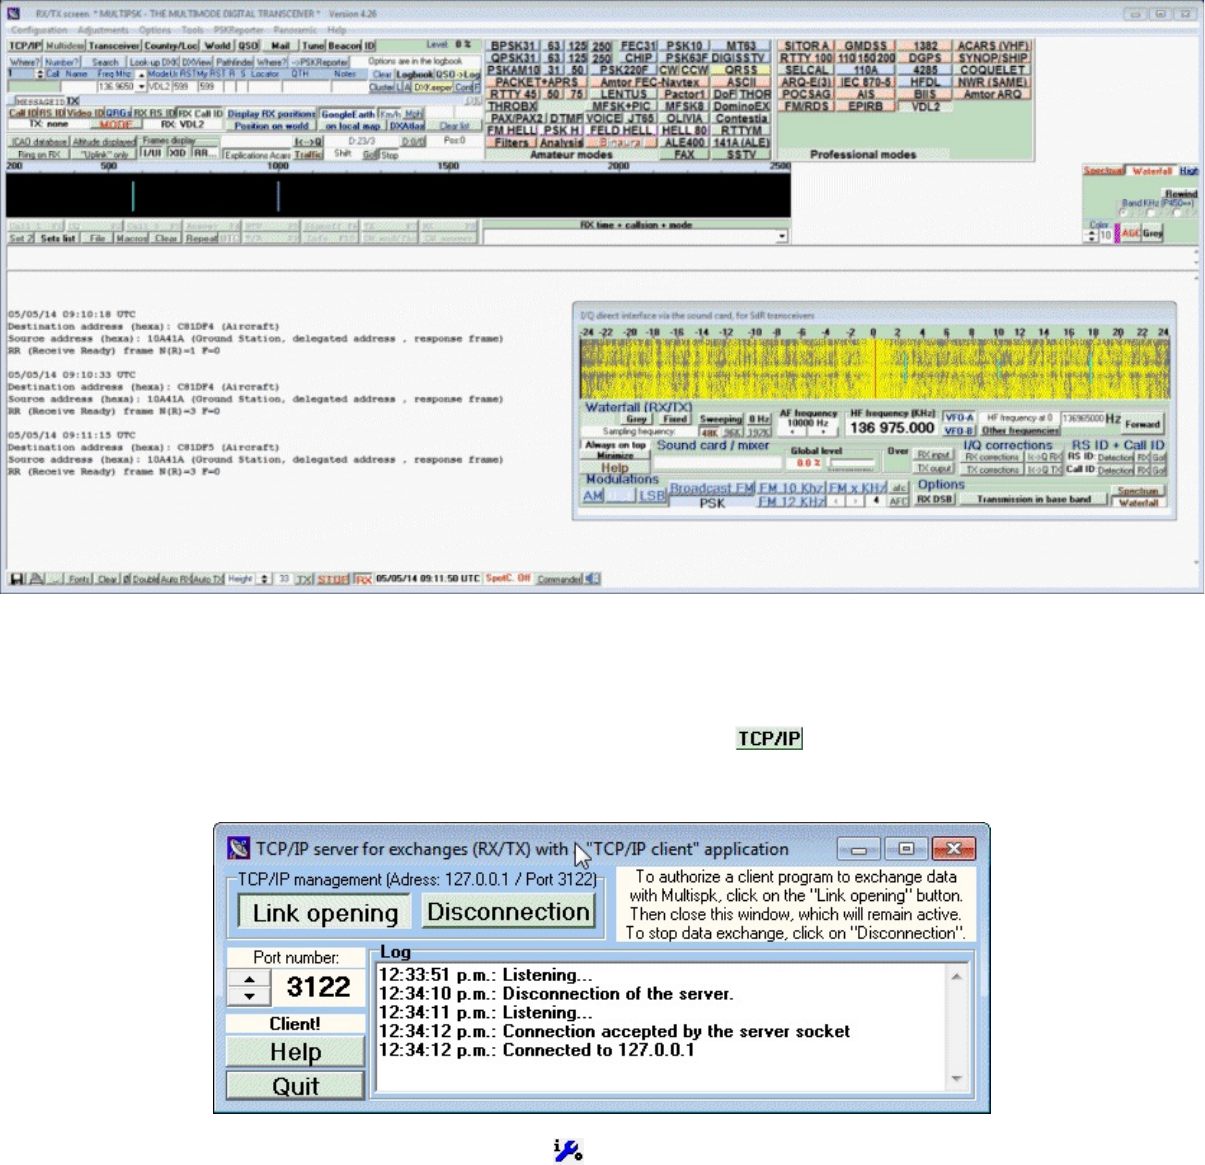Increase the port number with up arrow
Screen dimensions: 1205x1165
click(x=249, y=979)
